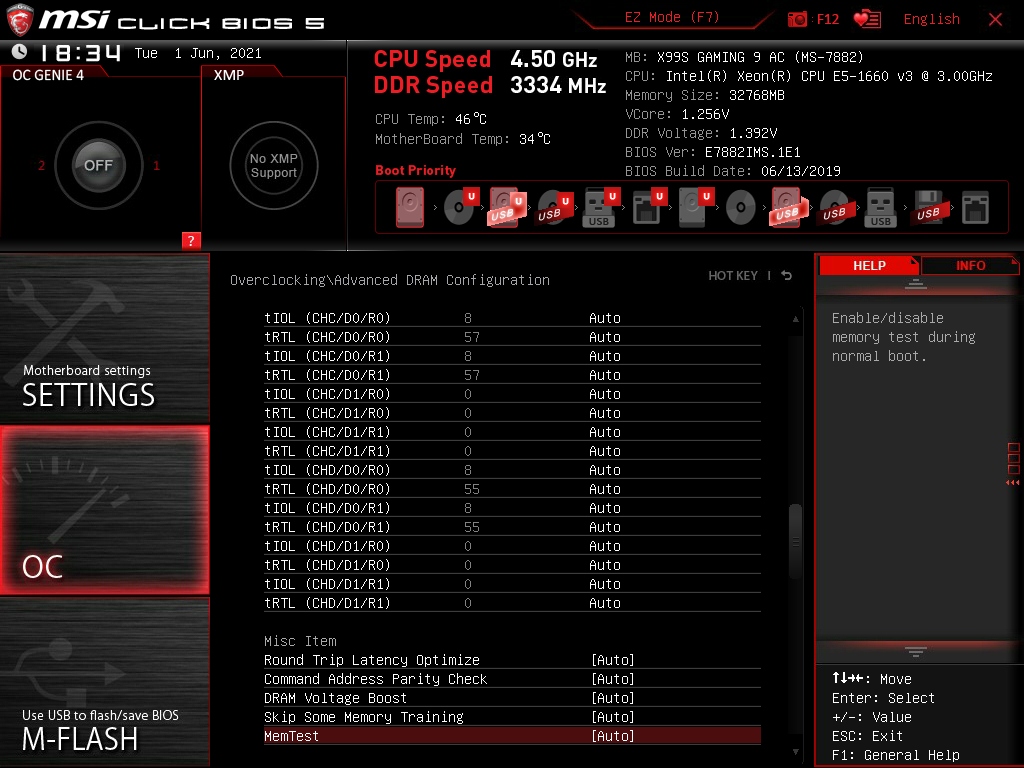Open Round Trip Latency Optimize [Auto] dropdown
The image size is (1024, 768).
point(613,660)
